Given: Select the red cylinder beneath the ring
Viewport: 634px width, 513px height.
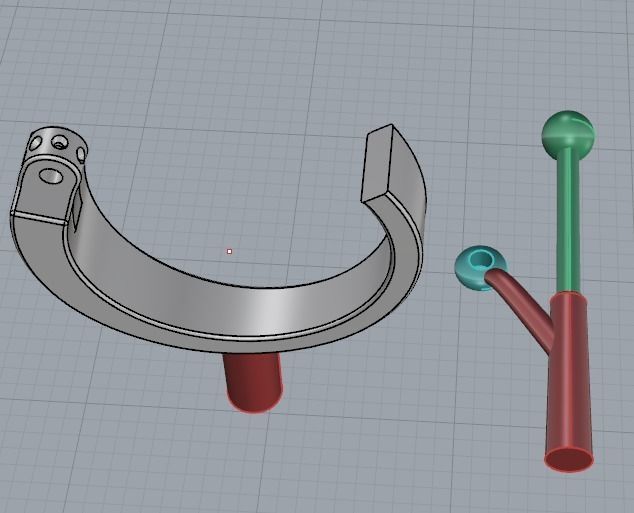Looking at the screenshot, I should tap(253, 383).
